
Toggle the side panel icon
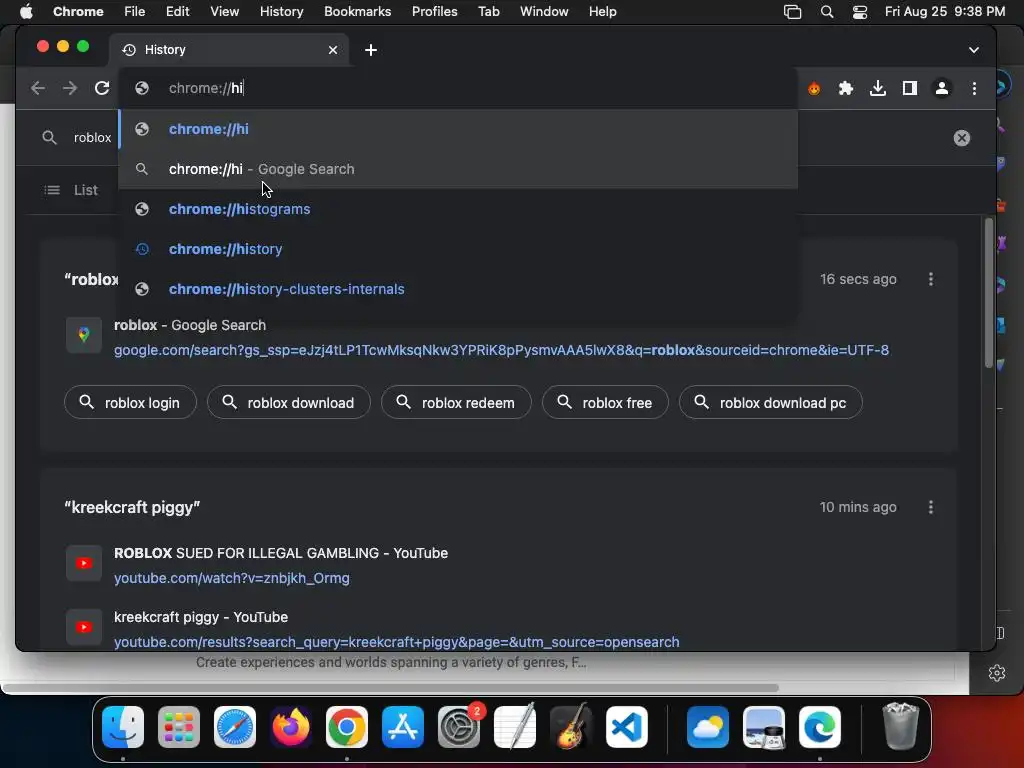[x=910, y=88]
